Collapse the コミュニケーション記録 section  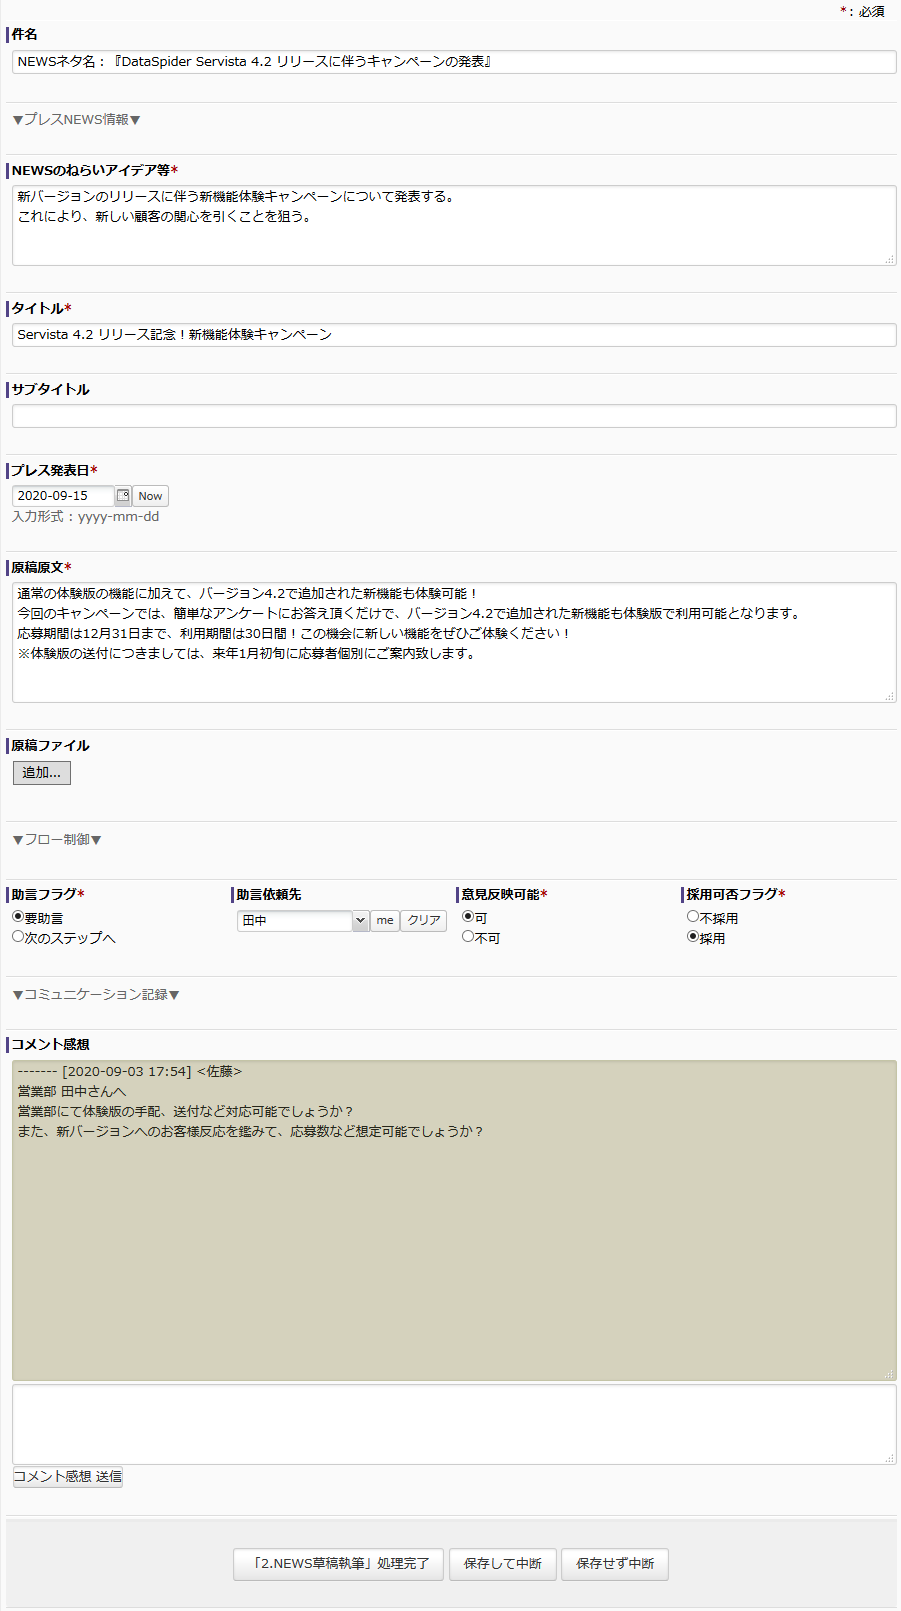(96, 995)
